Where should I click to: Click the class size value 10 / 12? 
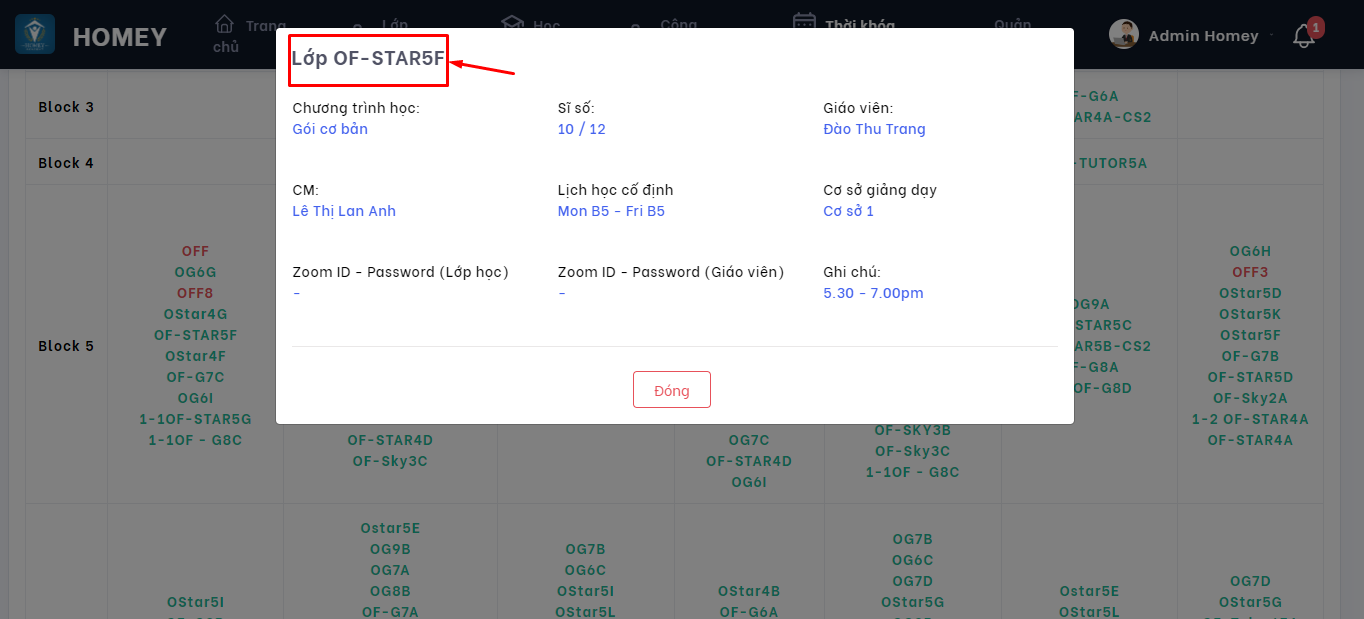coord(581,129)
